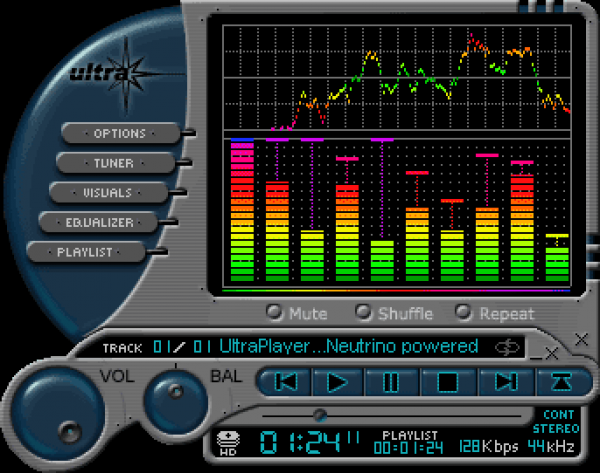The height and width of the screenshot is (473, 600).
Task: Click the STEREO indicator
Action: 556,429
